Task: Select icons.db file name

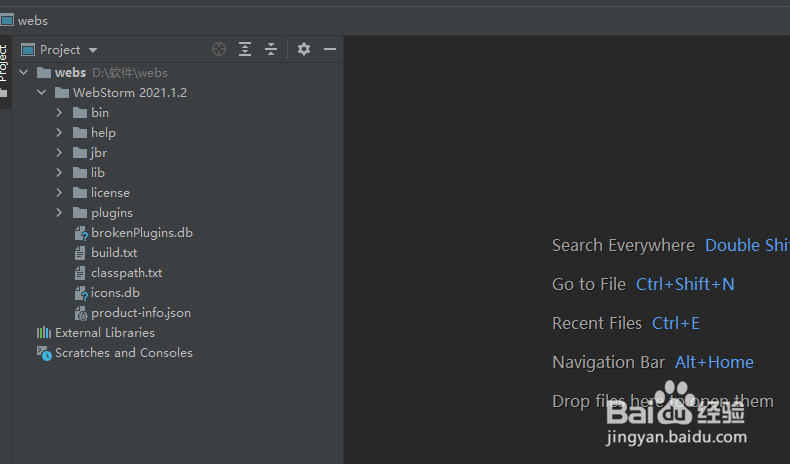Action: pyautogui.click(x=115, y=293)
